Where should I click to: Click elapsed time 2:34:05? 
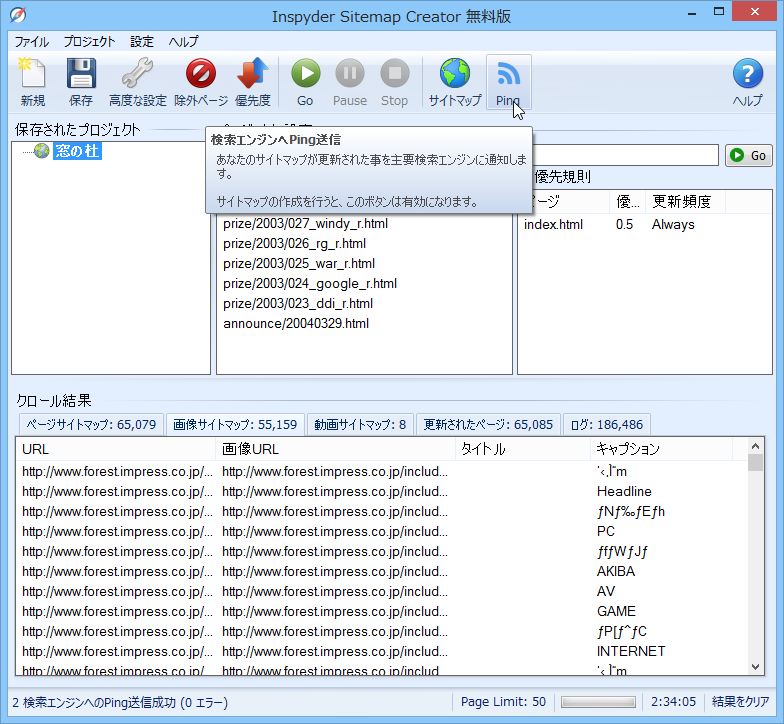(673, 702)
